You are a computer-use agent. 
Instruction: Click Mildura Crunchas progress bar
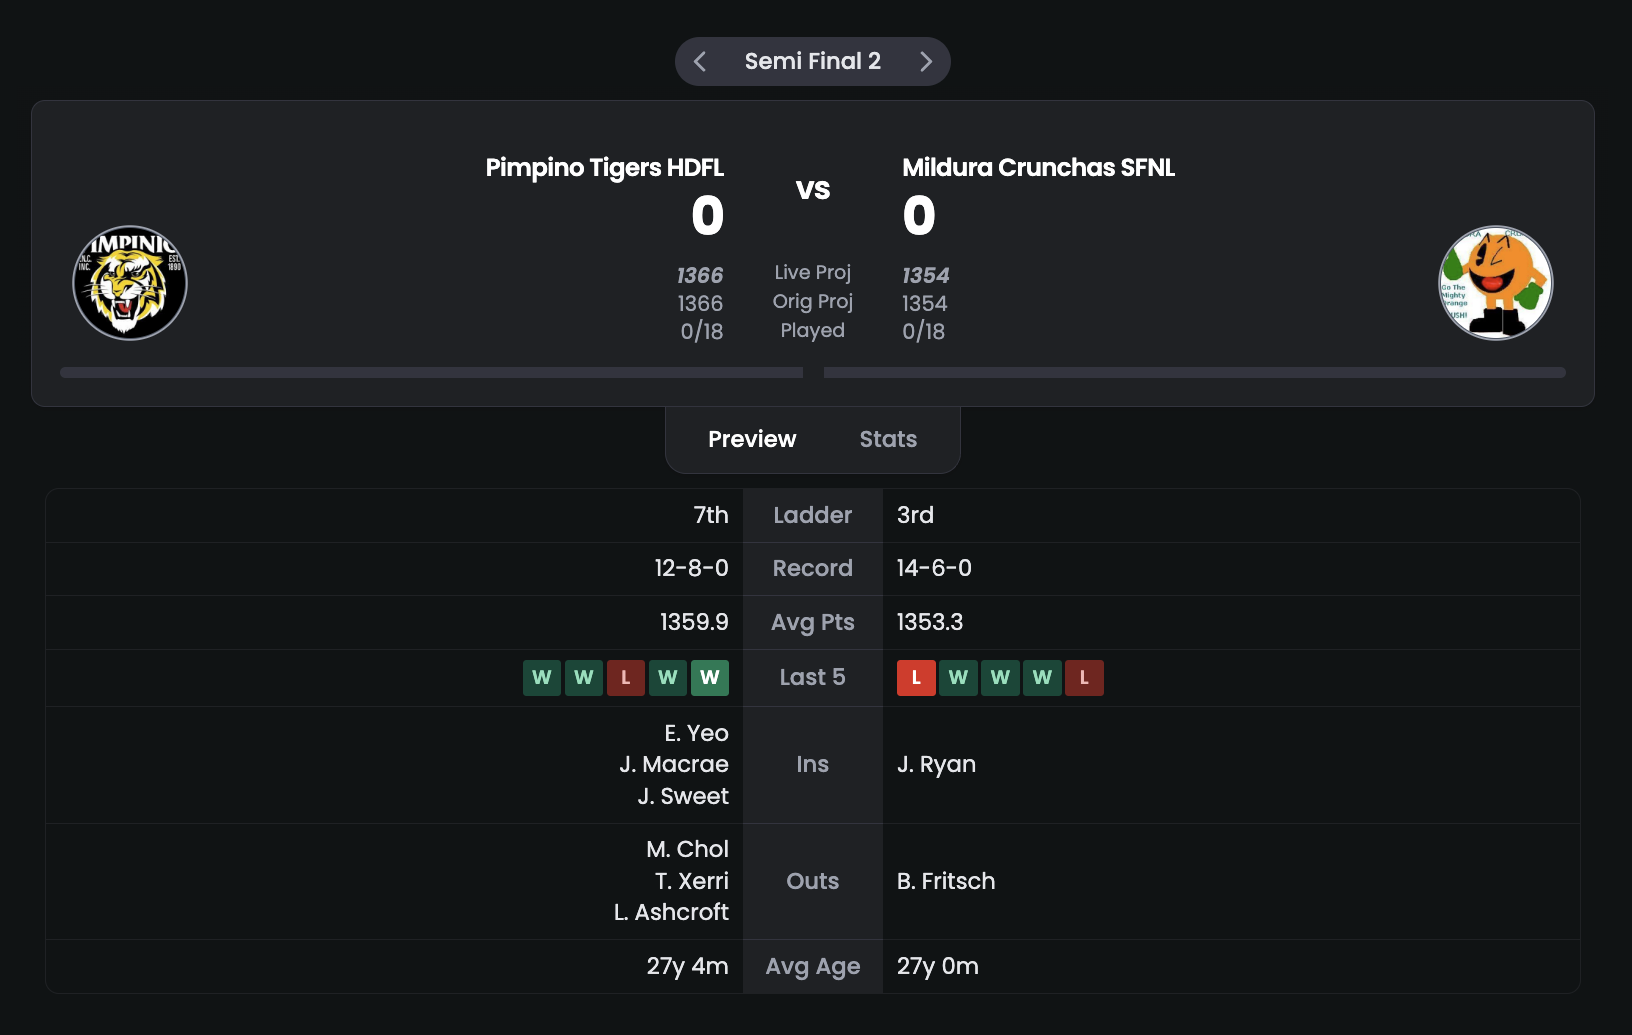[1195, 372]
